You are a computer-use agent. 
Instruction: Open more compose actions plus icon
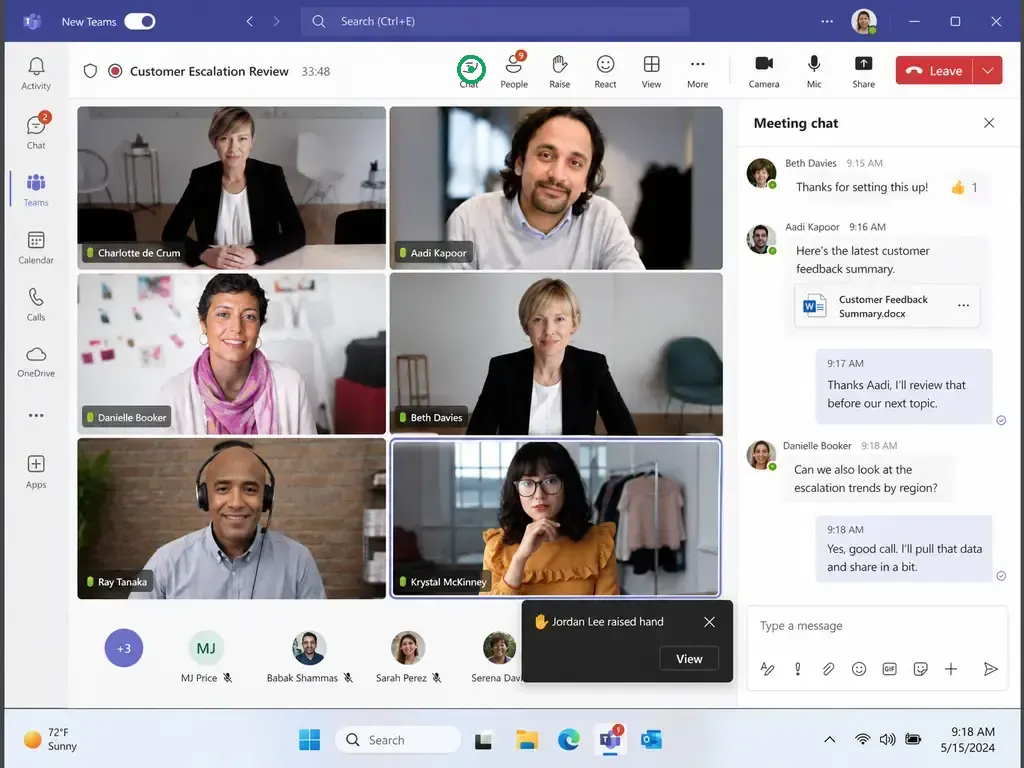(951, 669)
